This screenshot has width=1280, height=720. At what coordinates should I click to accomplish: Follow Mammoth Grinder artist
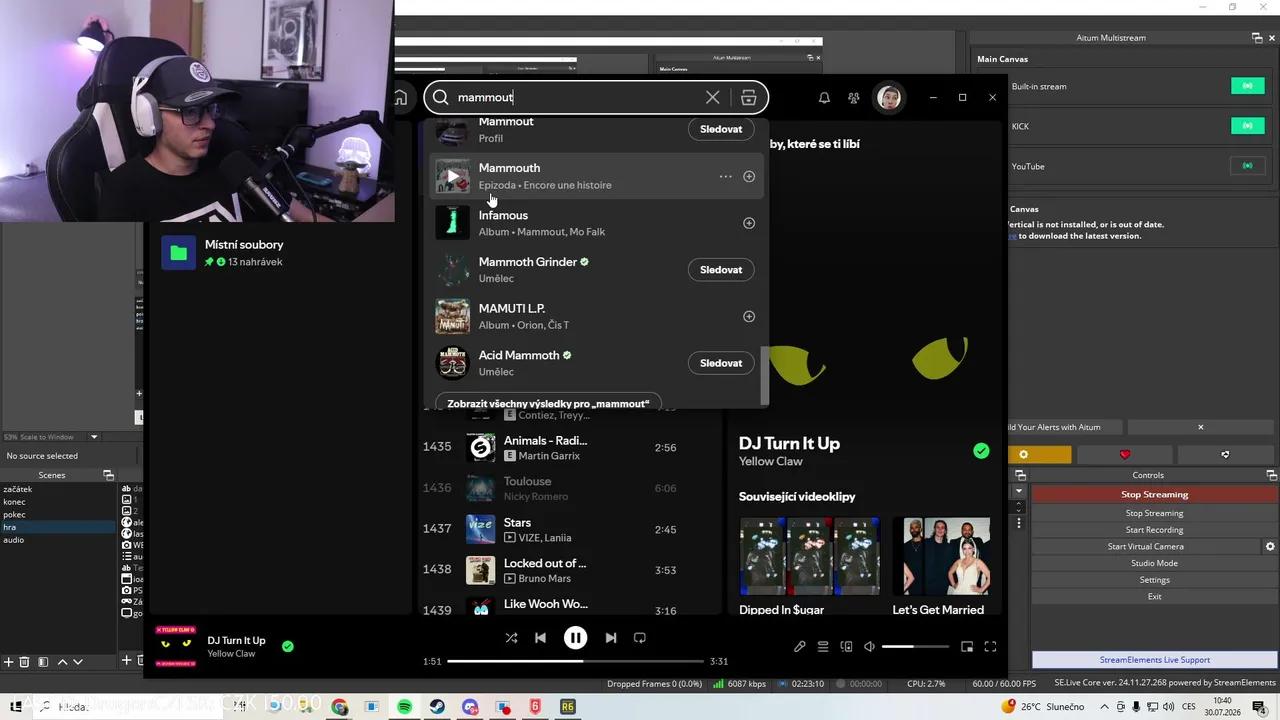pos(721,269)
